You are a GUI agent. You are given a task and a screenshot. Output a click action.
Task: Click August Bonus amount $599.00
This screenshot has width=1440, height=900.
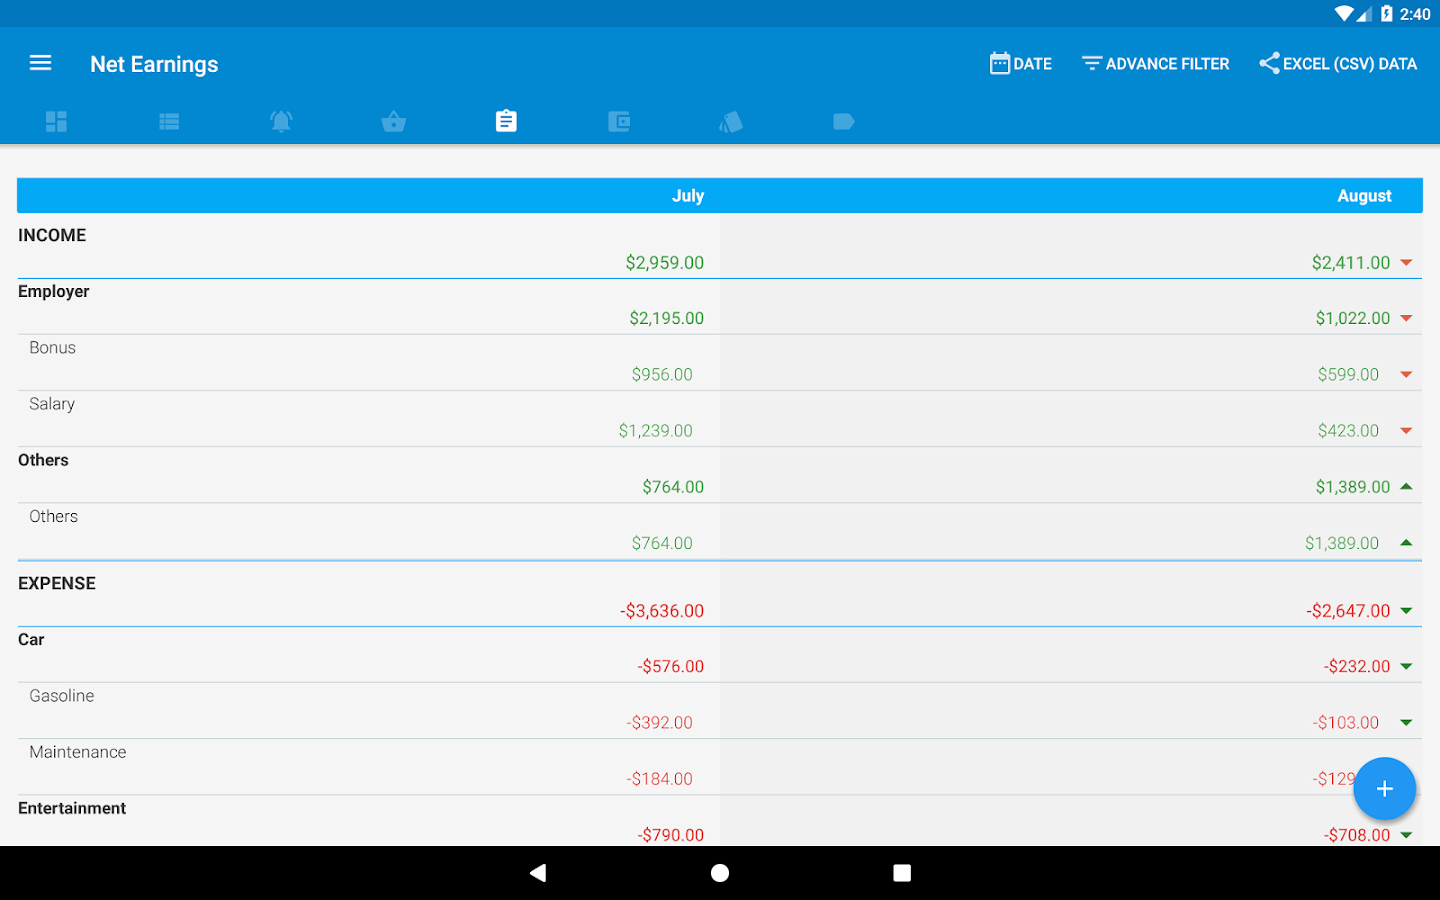coord(1348,374)
